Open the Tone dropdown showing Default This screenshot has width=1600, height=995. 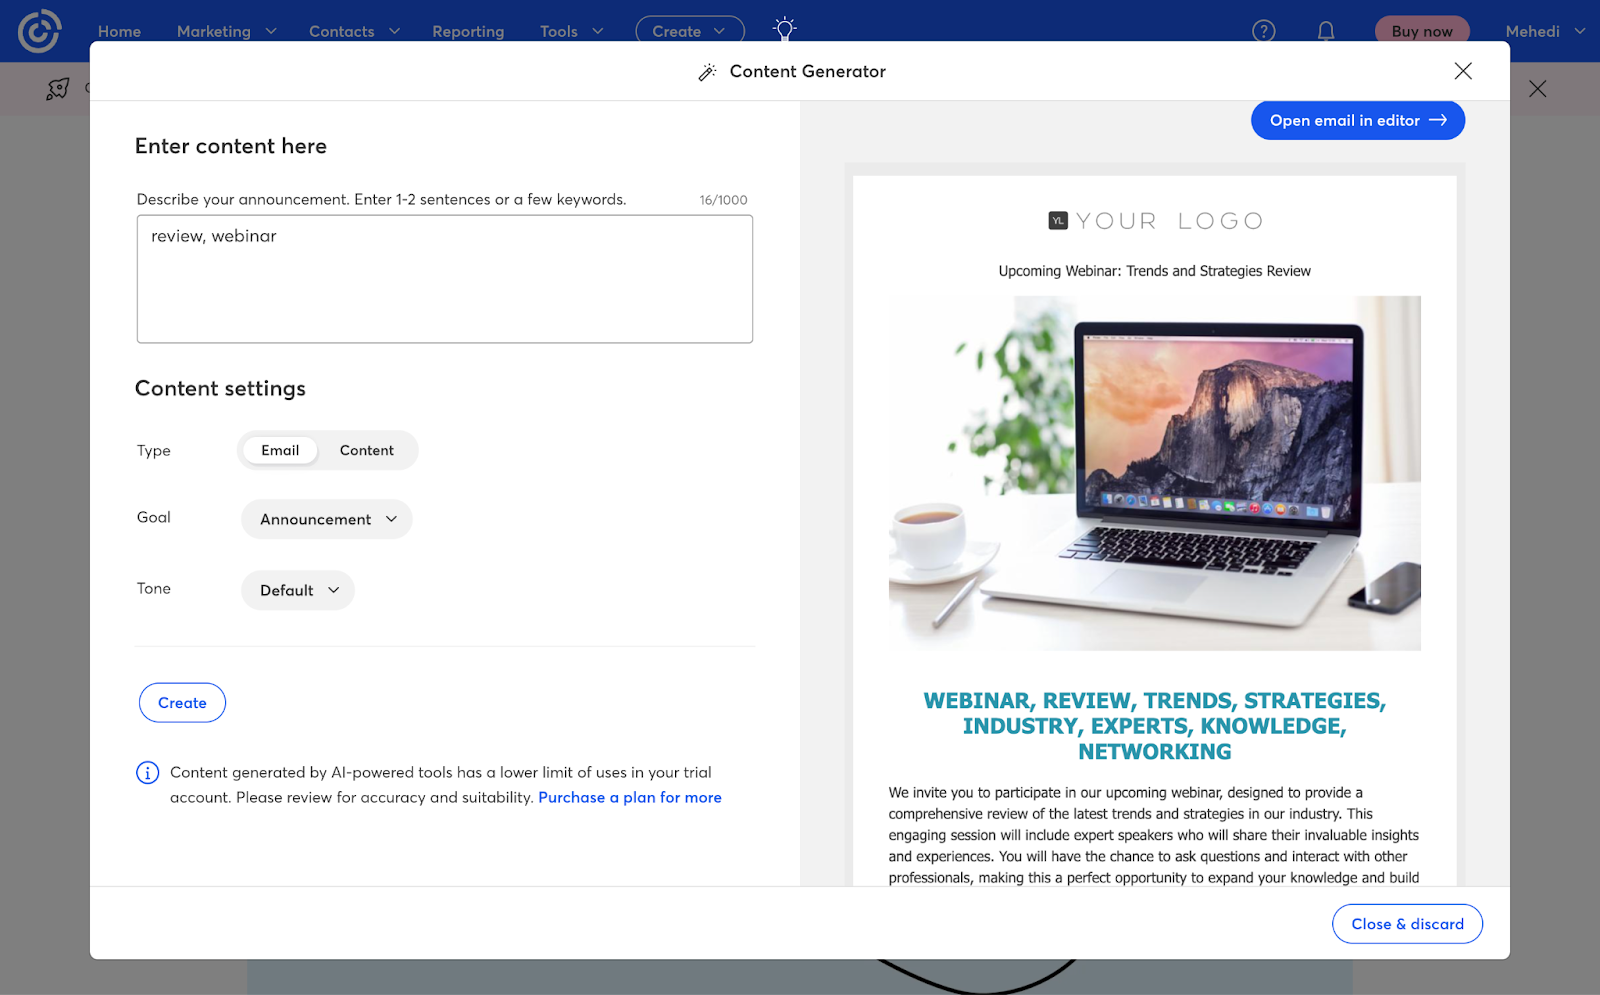coord(298,590)
